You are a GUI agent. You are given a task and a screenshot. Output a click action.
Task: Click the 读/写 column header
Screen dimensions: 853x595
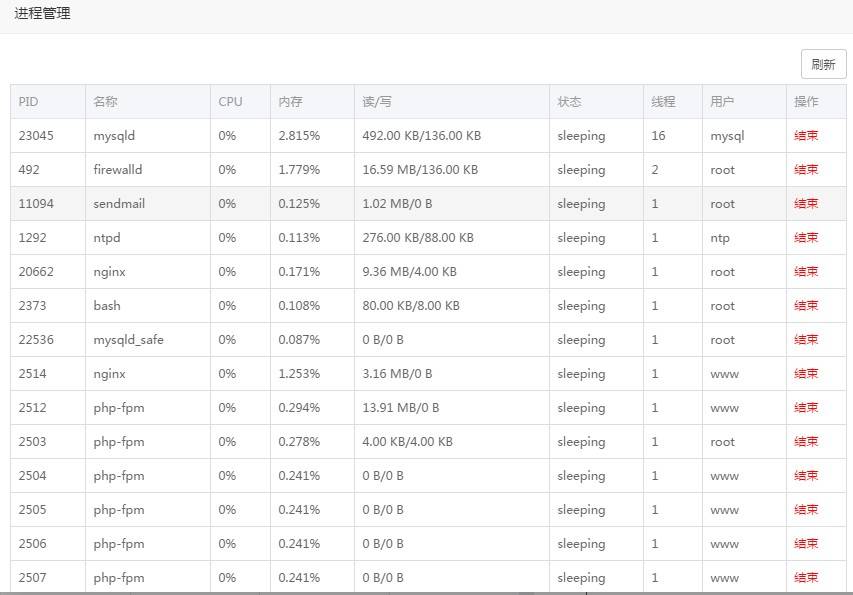(377, 102)
